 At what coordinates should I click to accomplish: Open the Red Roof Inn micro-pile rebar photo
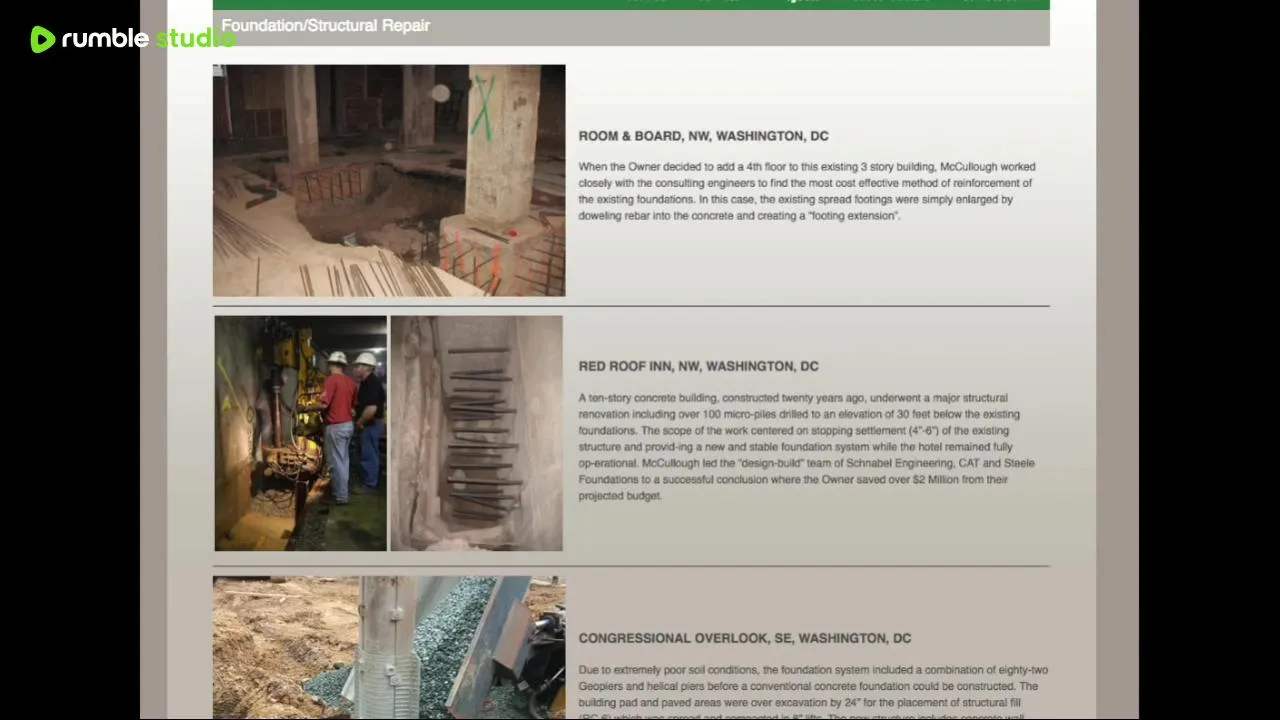476,433
